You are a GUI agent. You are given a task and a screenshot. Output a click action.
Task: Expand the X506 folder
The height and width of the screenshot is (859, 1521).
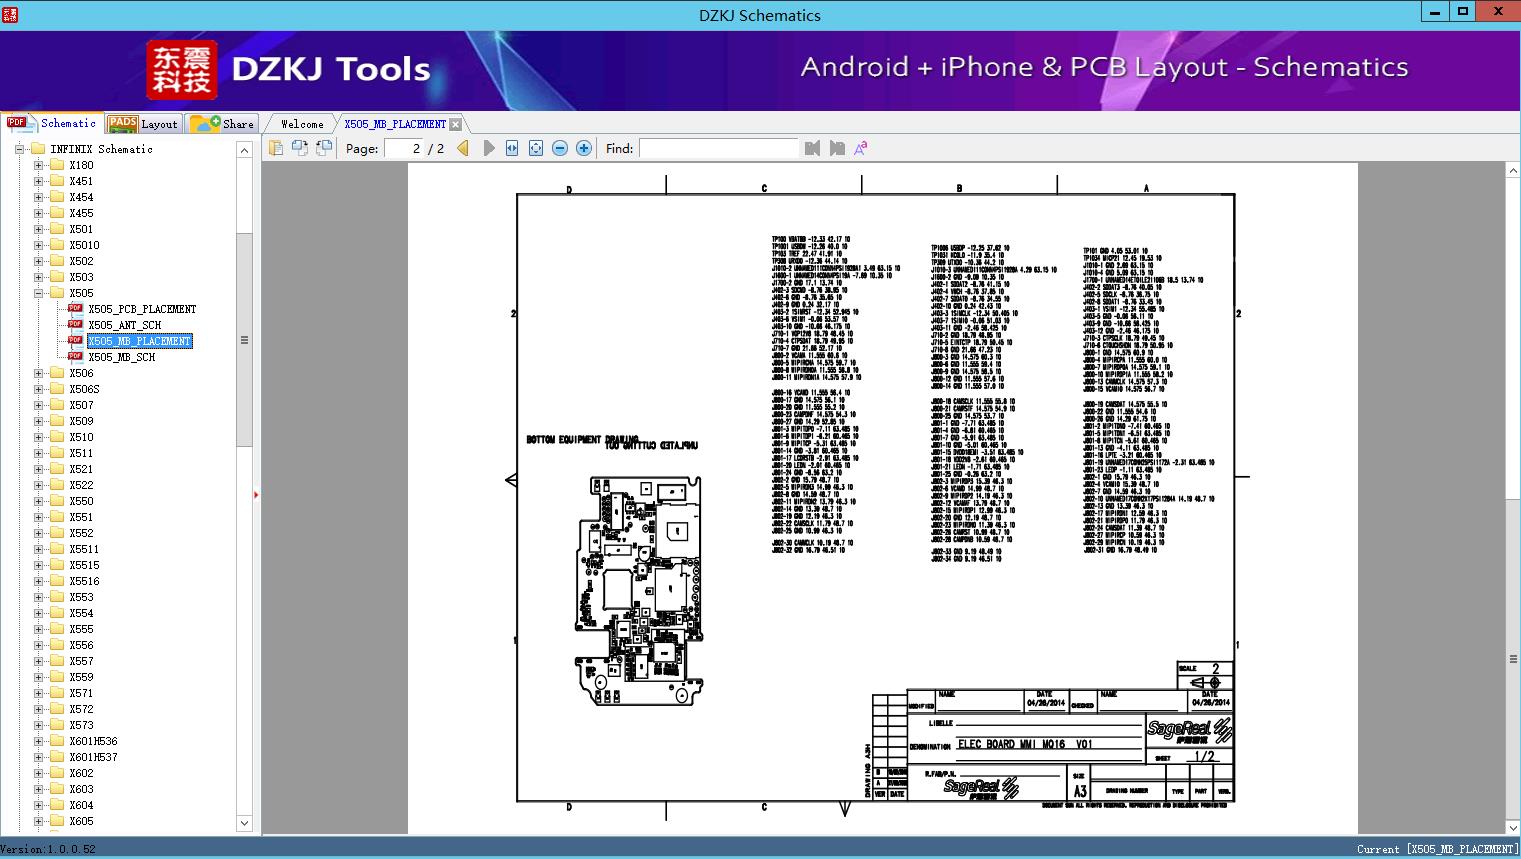[38, 373]
